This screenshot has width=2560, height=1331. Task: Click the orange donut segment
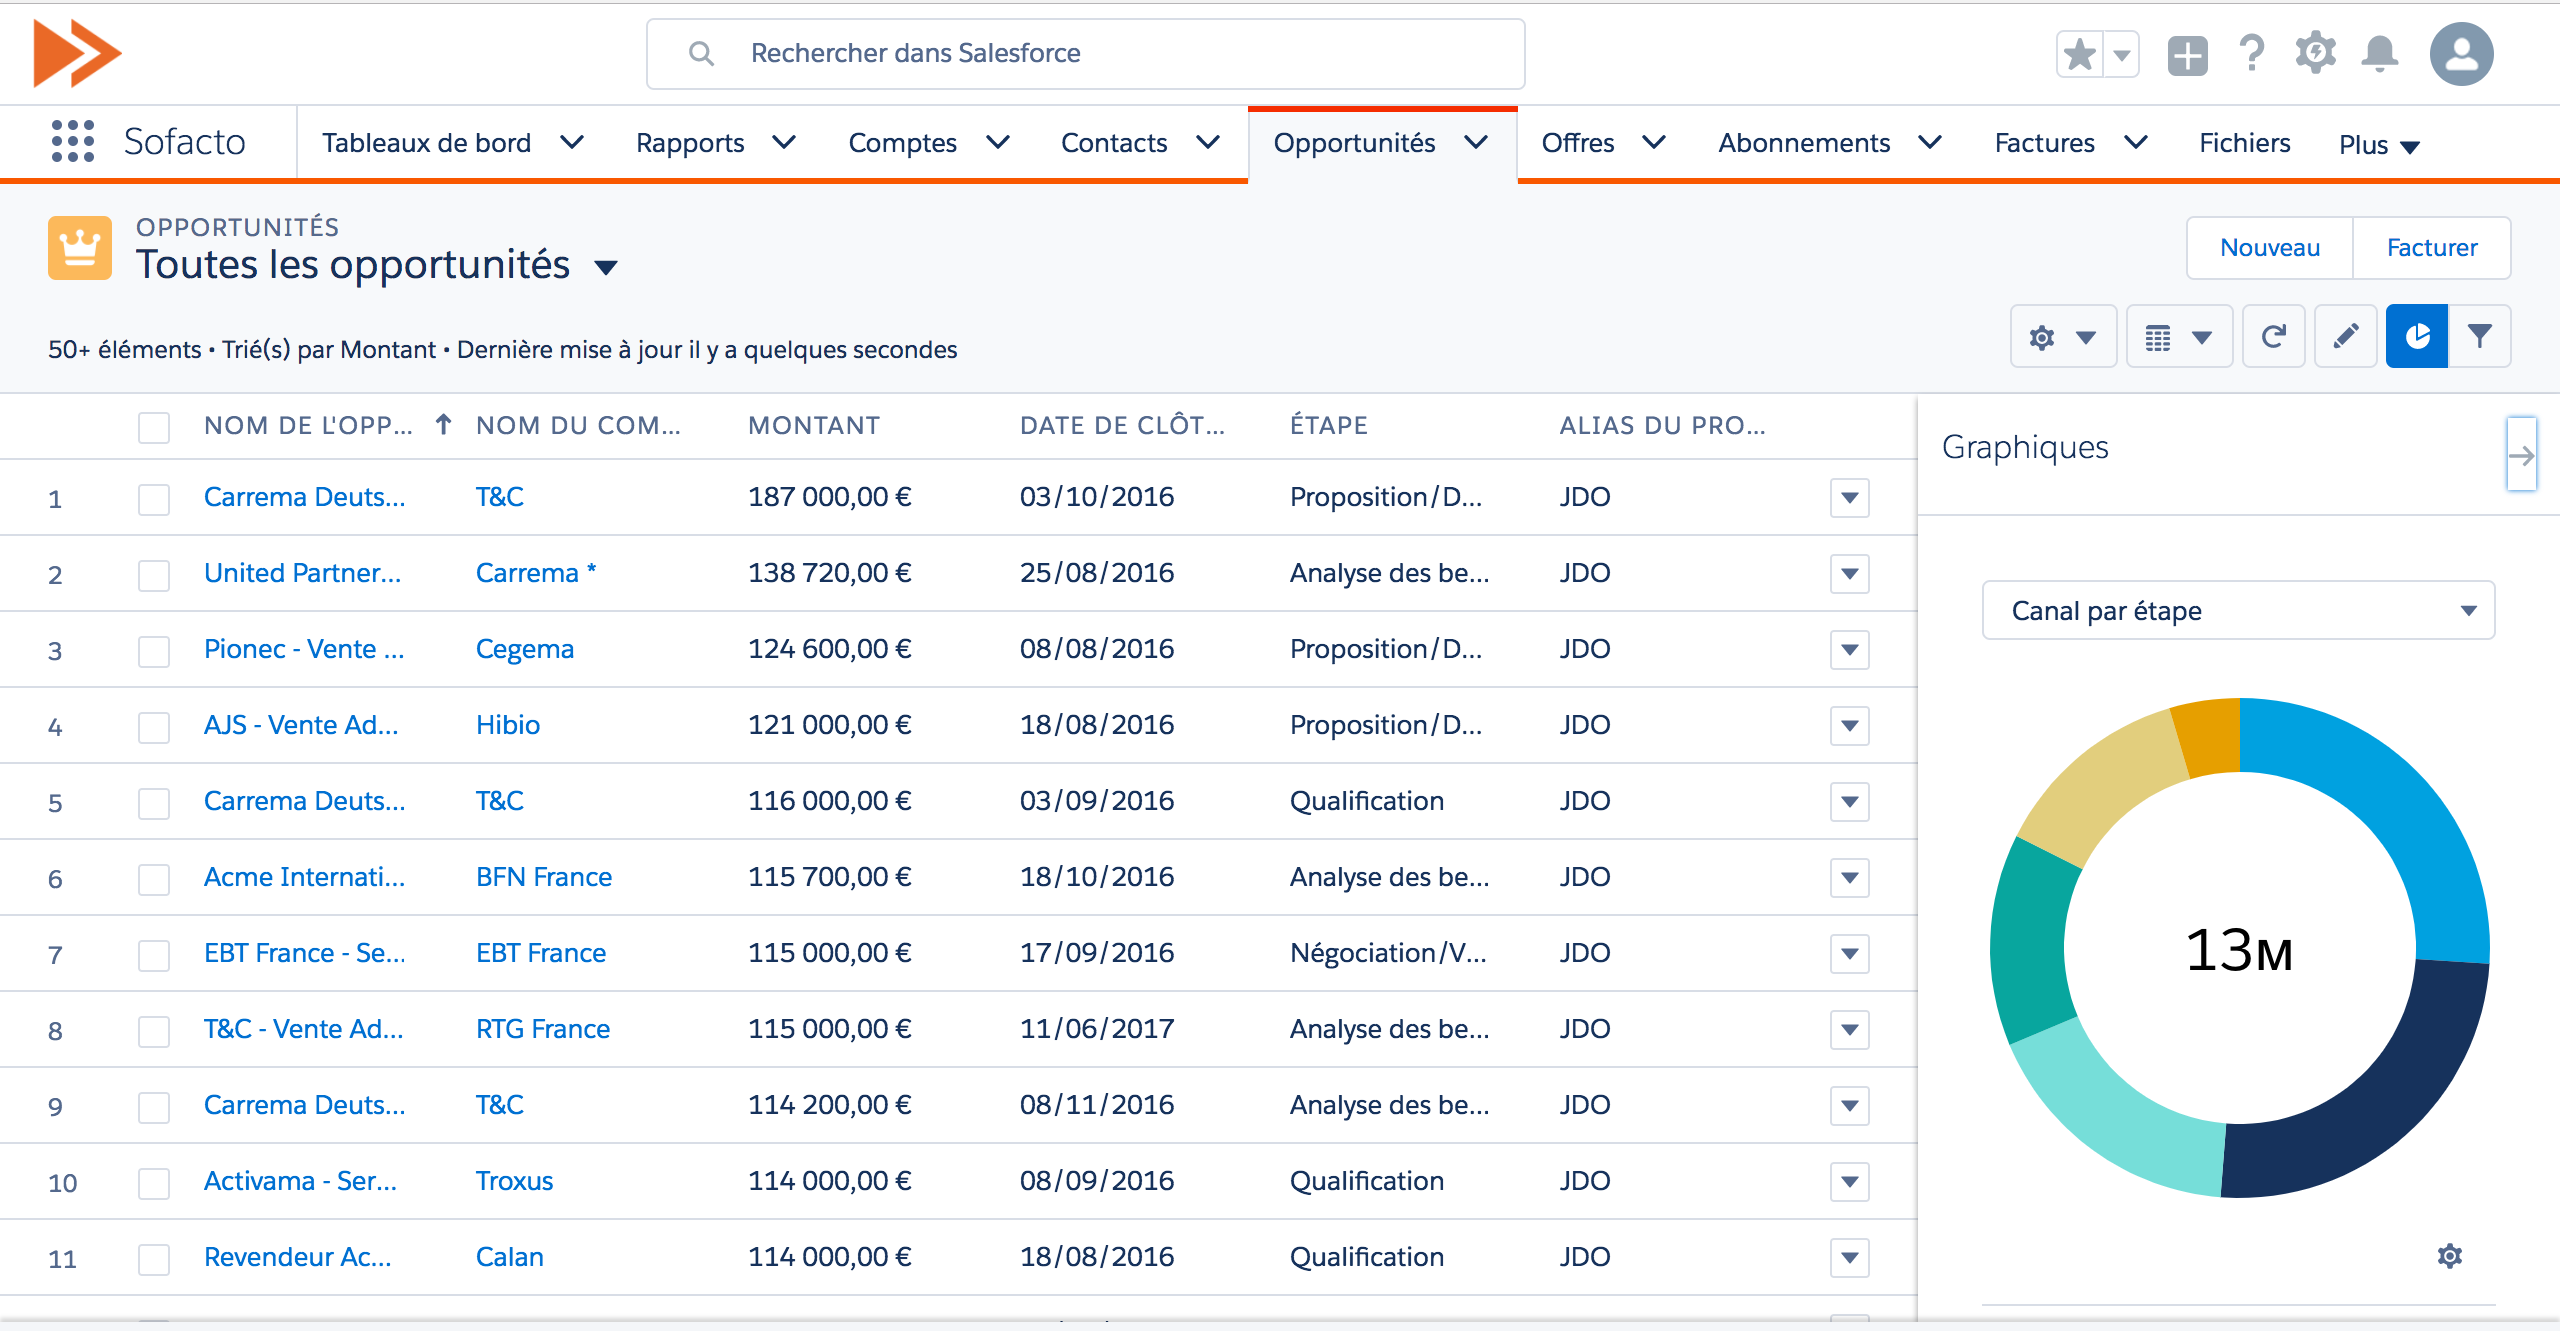pos(2212,737)
